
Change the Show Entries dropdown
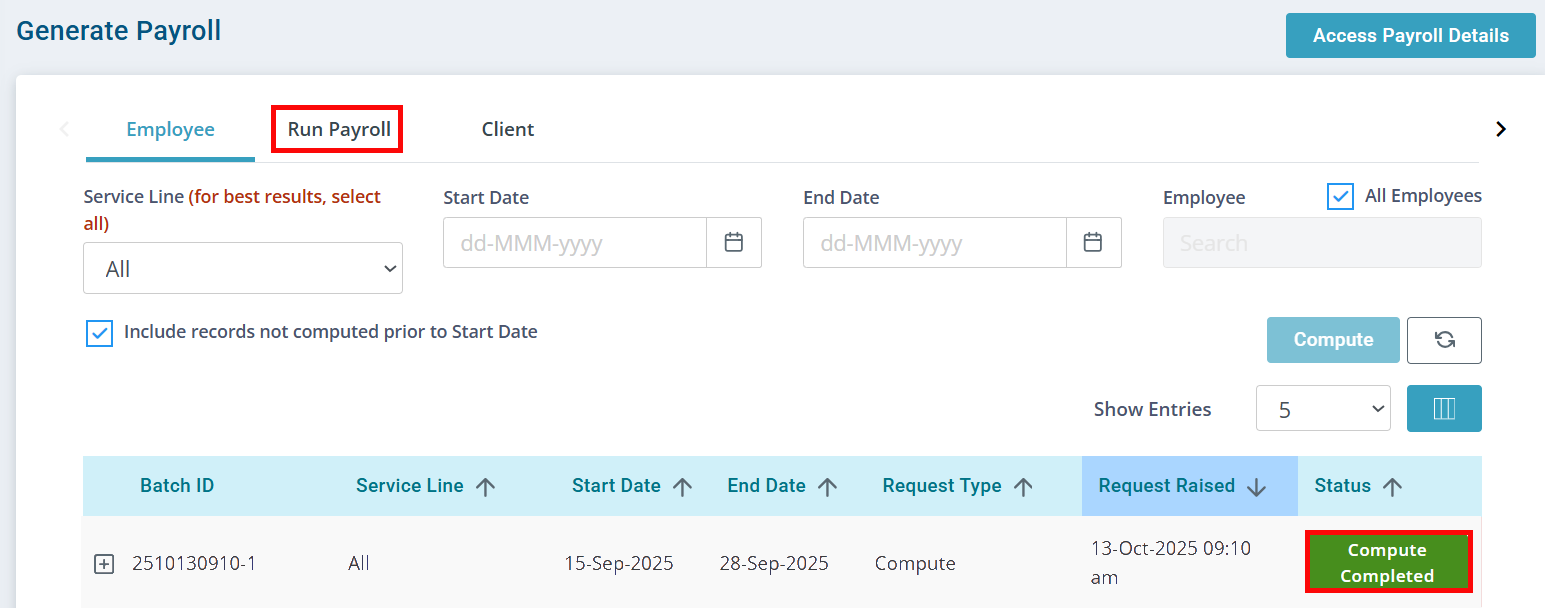coord(1322,409)
